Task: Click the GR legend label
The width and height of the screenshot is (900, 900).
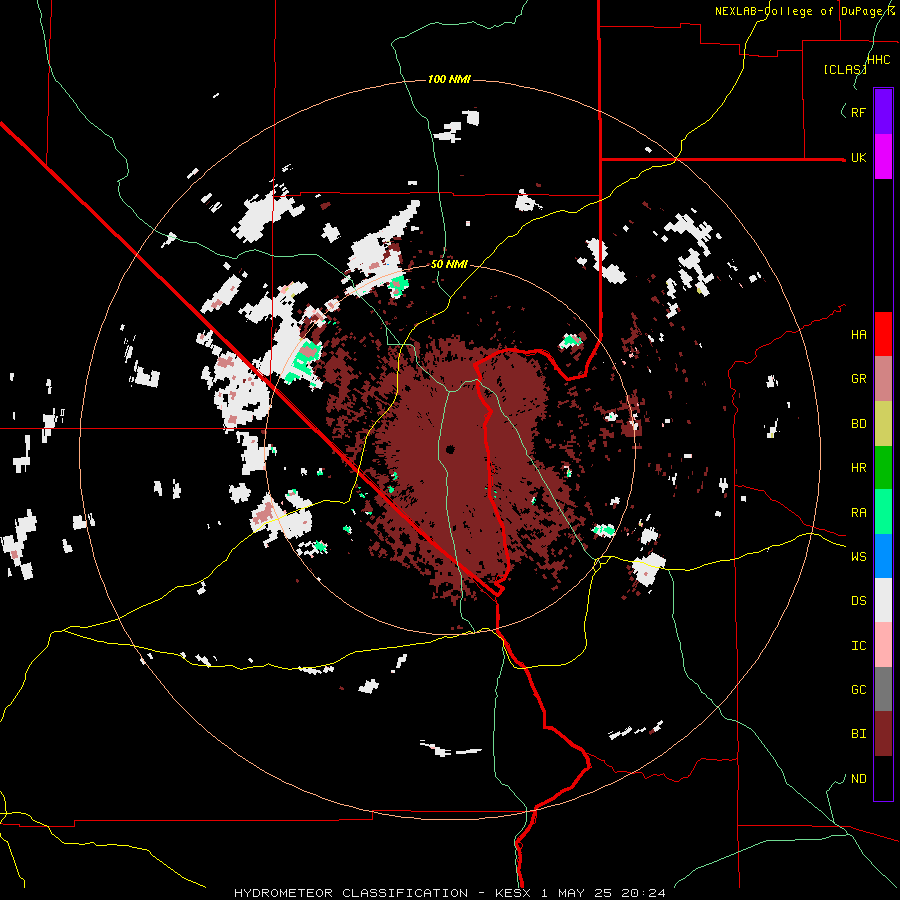Action: coord(858,379)
